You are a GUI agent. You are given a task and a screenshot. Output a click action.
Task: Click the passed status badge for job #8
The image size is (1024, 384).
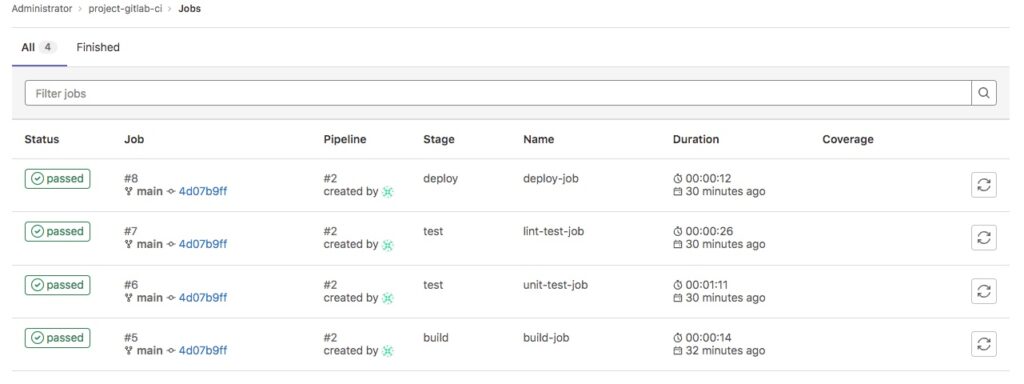(57, 178)
